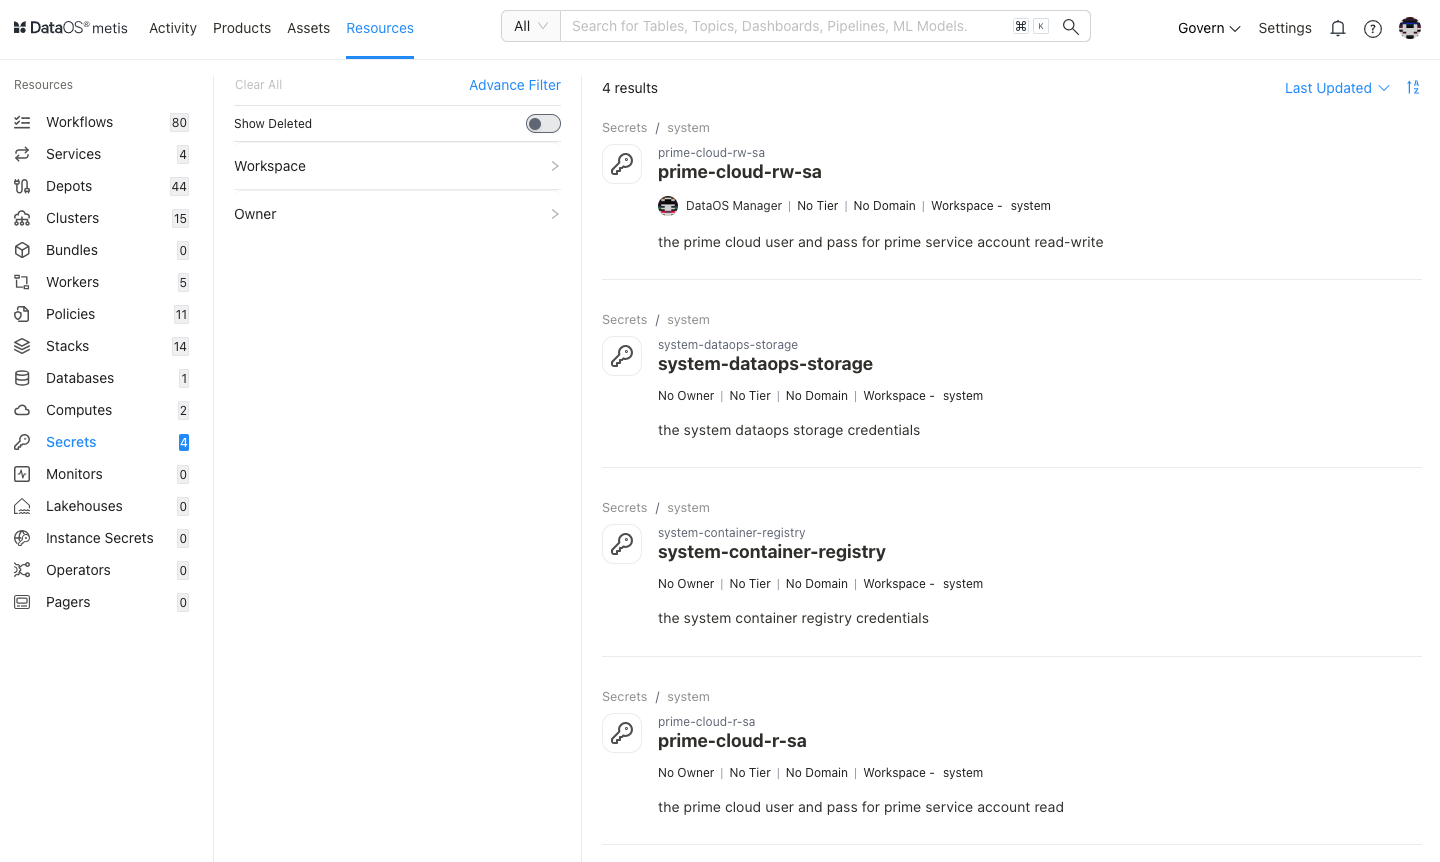Select the Resources tab
1440x862 pixels.
pyautogui.click(x=380, y=28)
